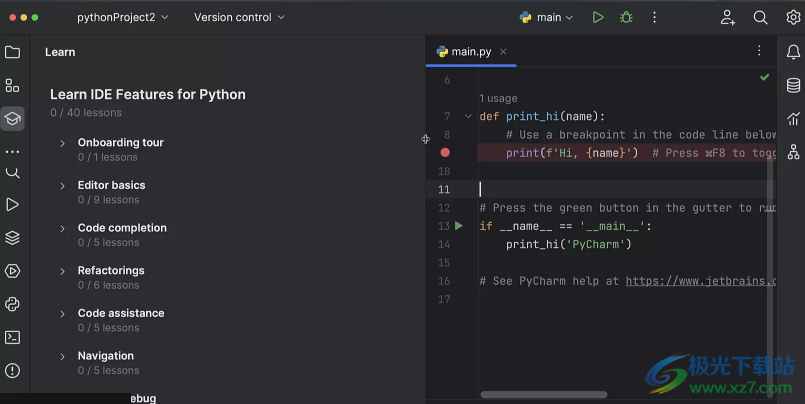This screenshot has width=805, height=404.
Task: Open the Structure tool window icon
Action: point(12,85)
